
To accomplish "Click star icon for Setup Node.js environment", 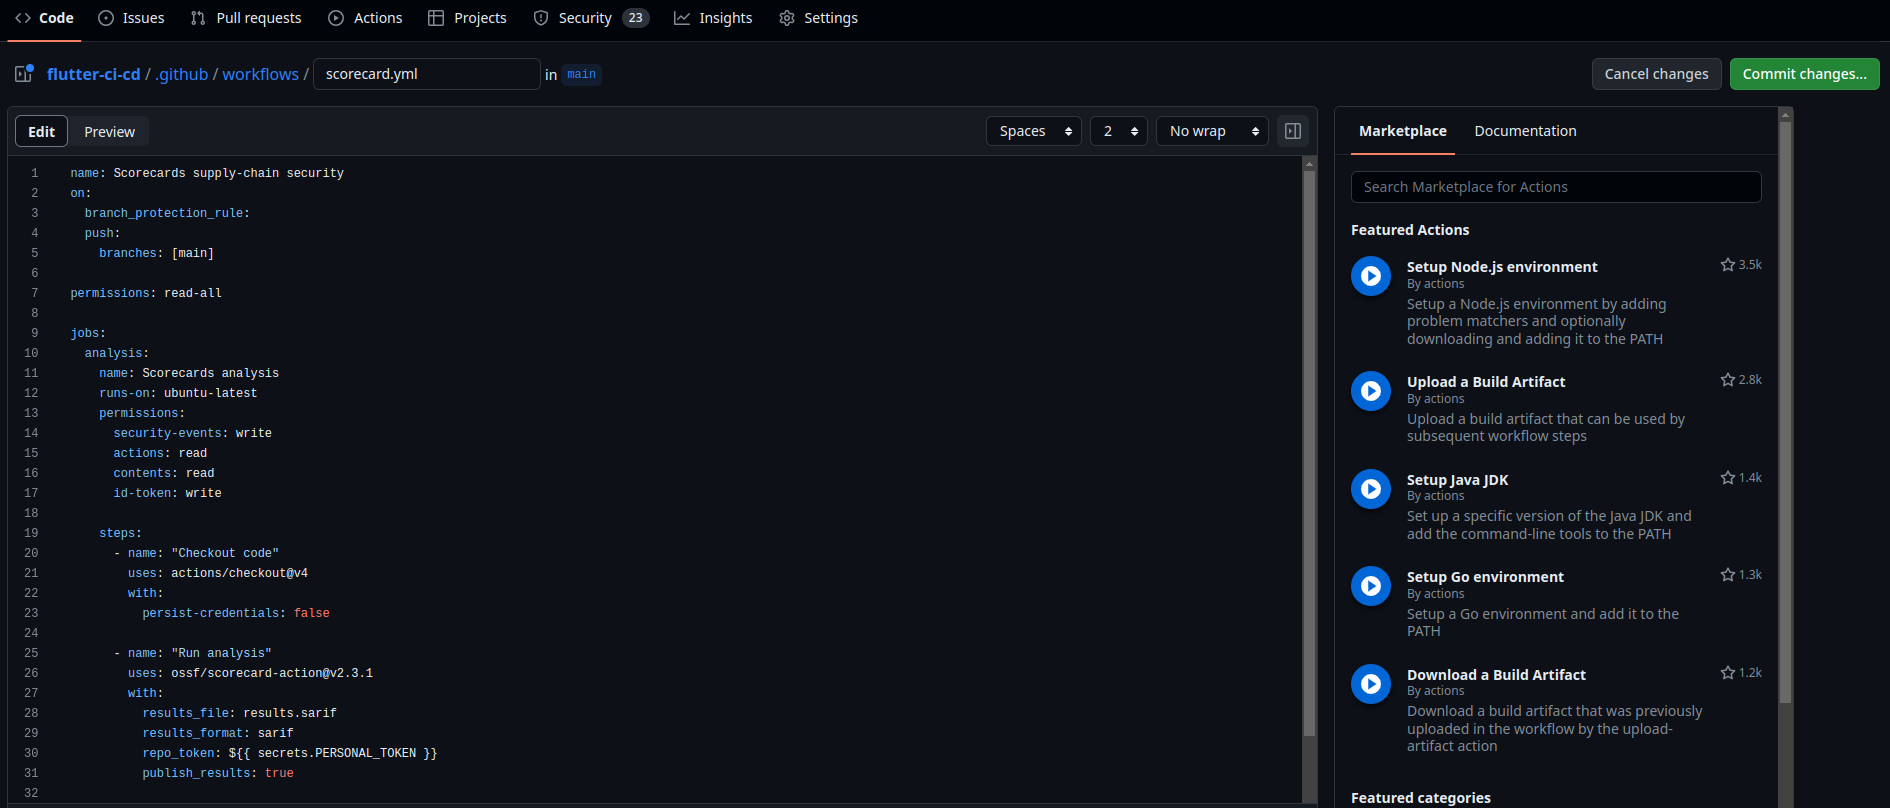I will pos(1727,265).
